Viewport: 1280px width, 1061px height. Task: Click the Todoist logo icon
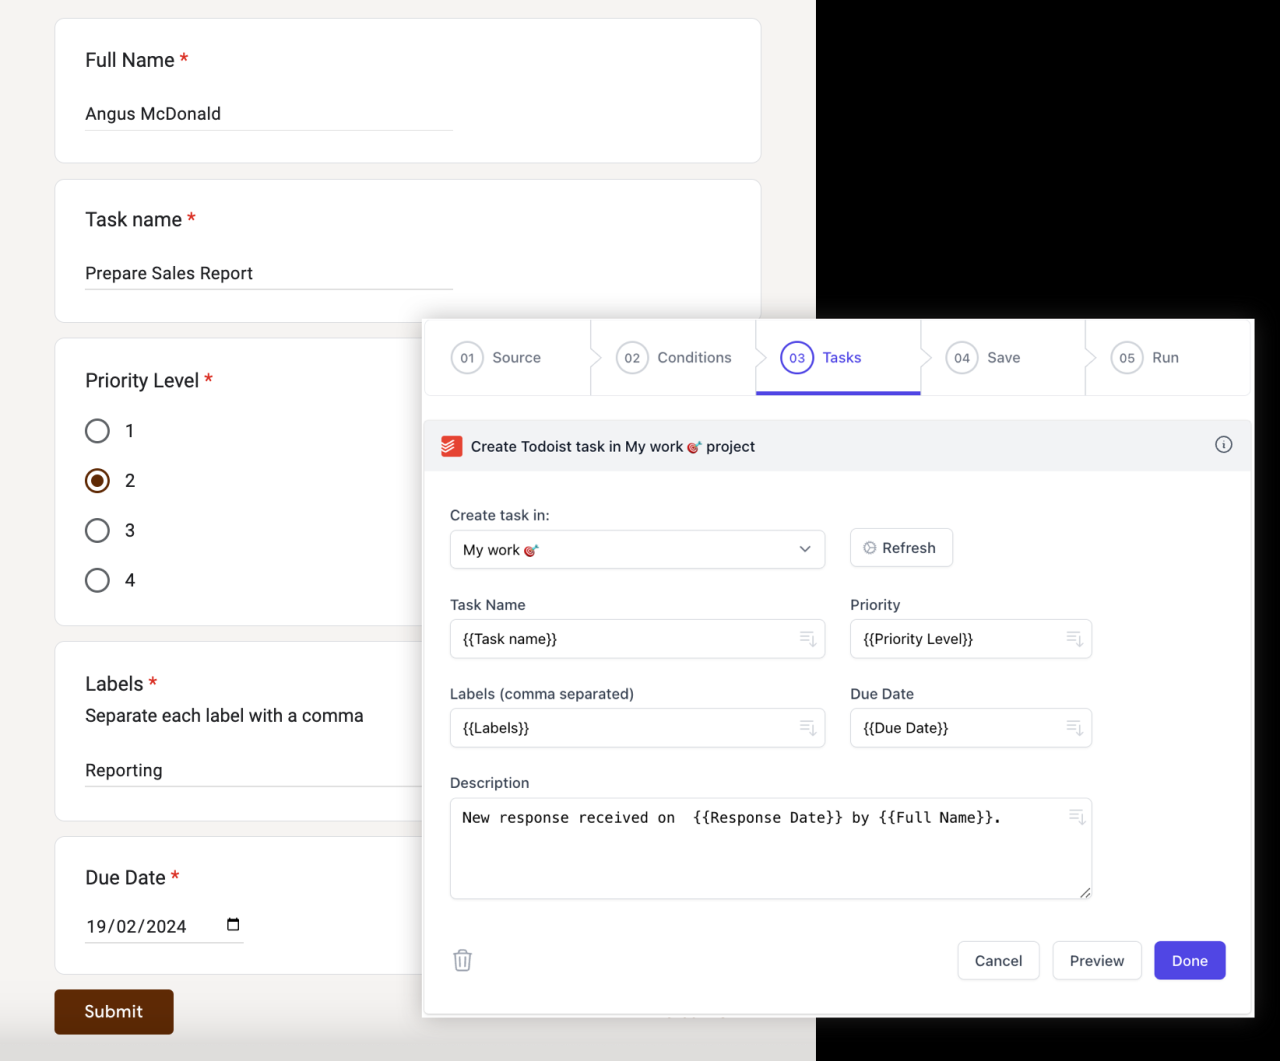[x=451, y=446]
